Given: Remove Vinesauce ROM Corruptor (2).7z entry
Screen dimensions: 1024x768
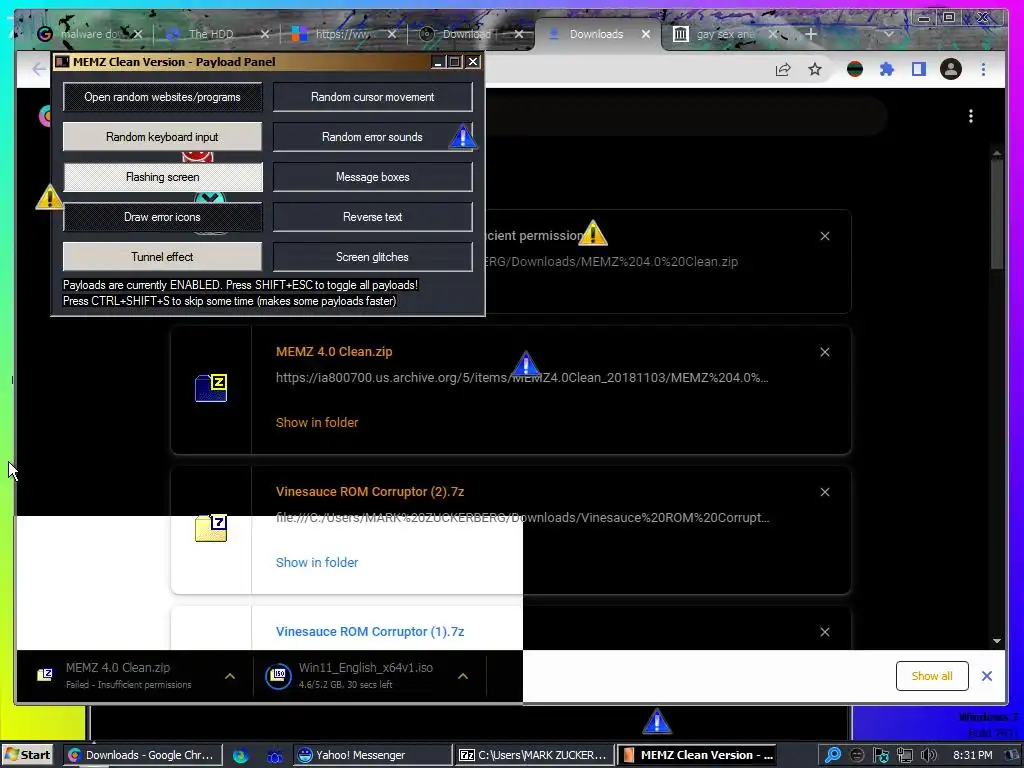Looking at the screenshot, I should point(825,492).
